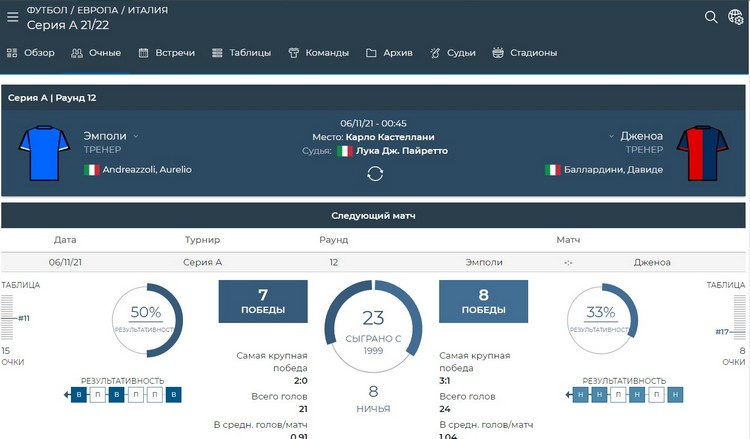The image size is (750, 439).
Task: Open the hamburger menu
Action: coord(12,17)
